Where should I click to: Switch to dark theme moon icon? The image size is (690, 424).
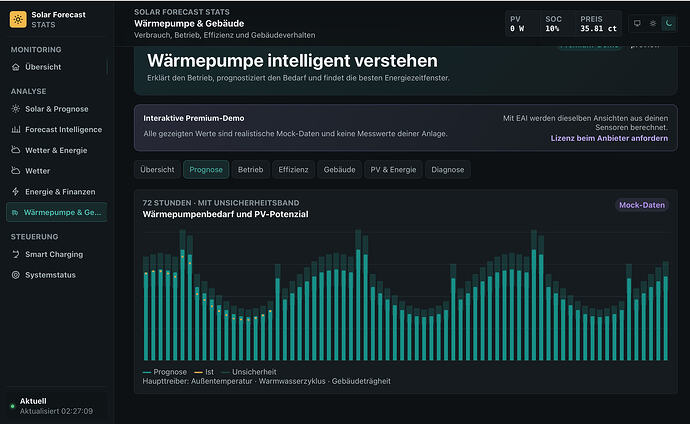[x=668, y=23]
